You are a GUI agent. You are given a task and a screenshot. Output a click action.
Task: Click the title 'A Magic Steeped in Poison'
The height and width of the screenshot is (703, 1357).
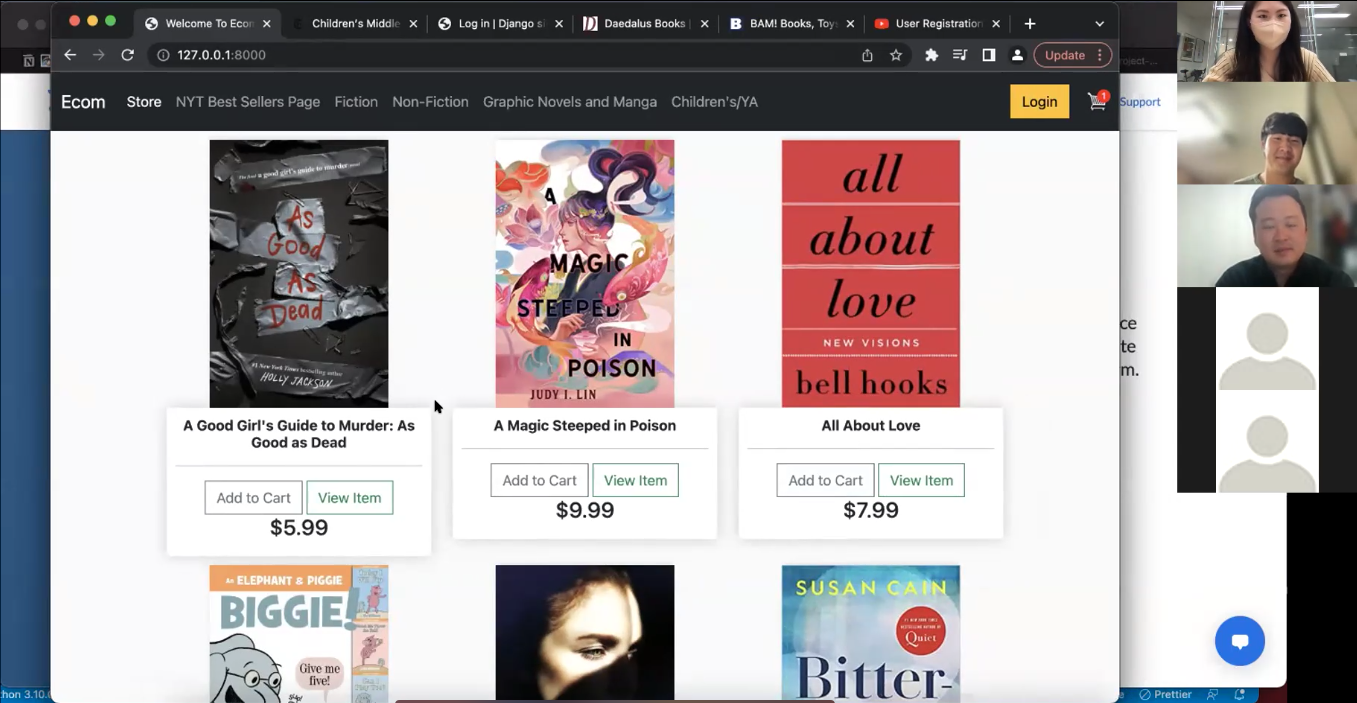click(x=585, y=425)
